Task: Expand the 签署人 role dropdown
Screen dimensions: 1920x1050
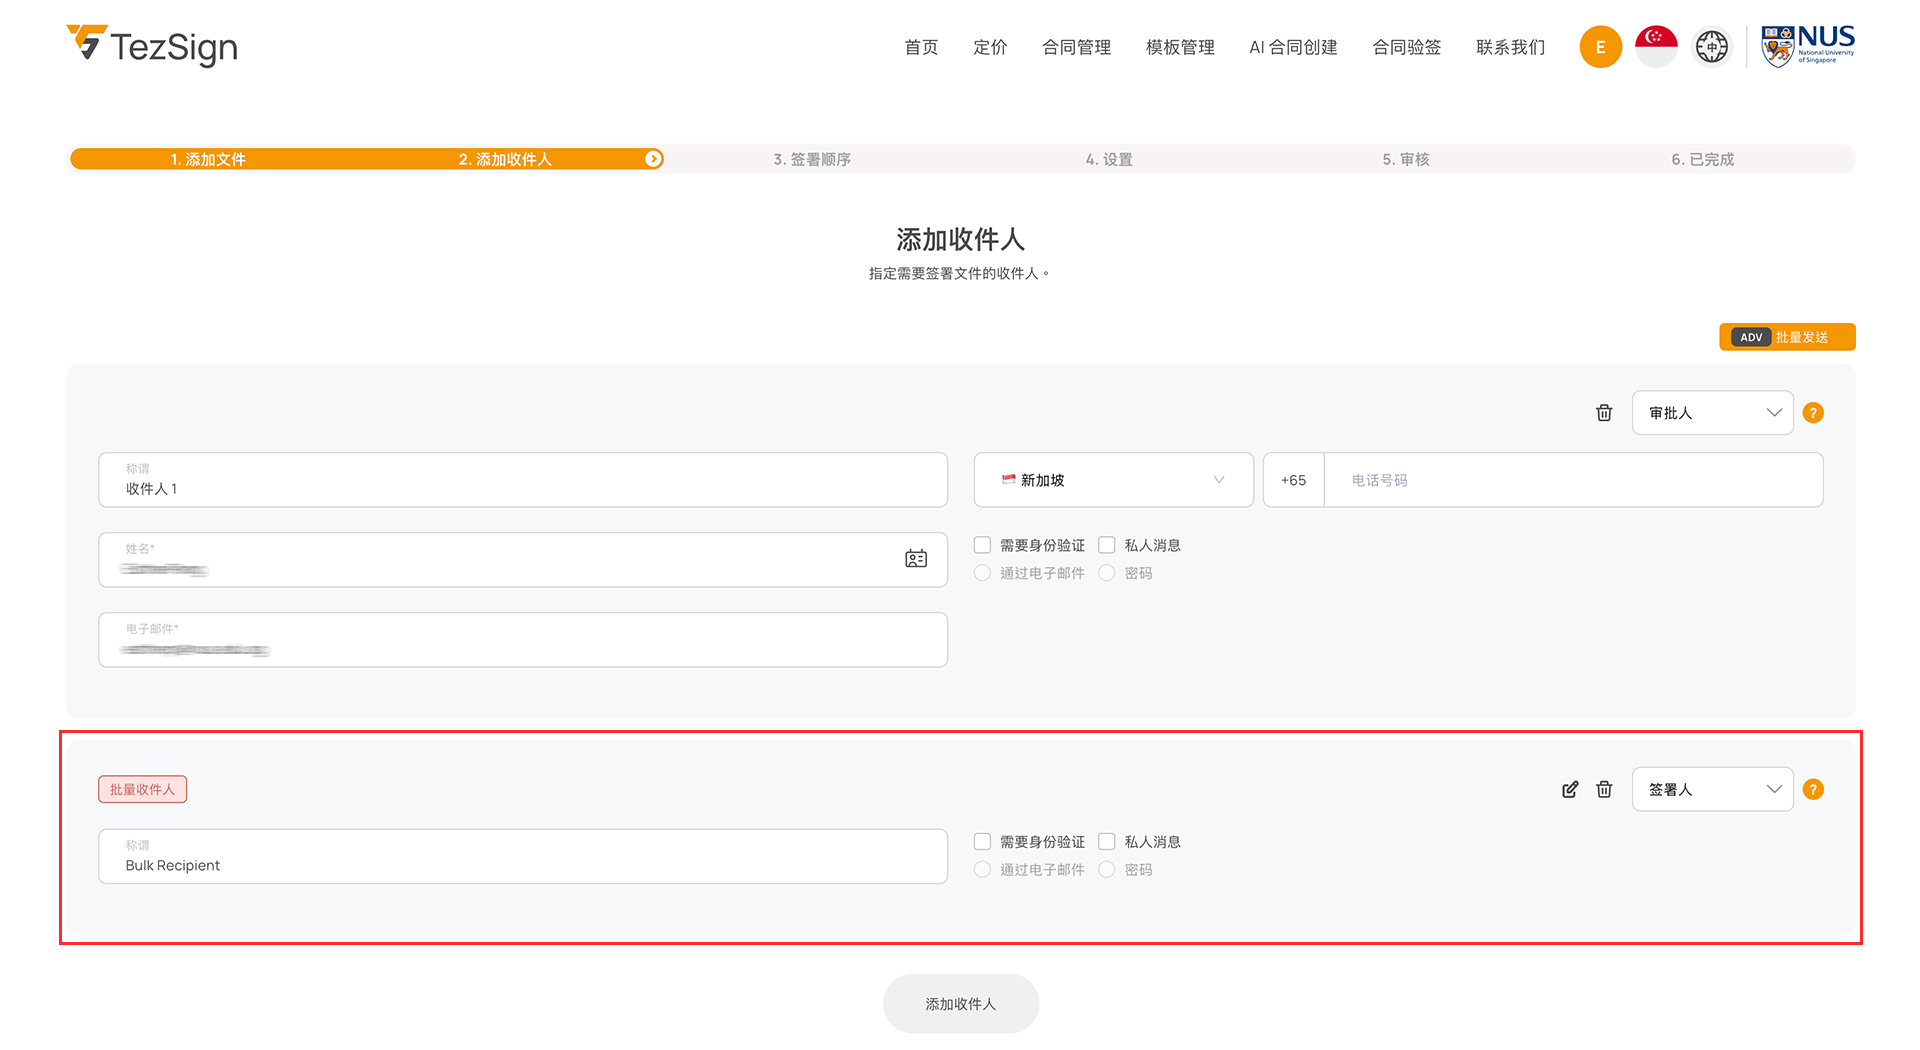Action: (1712, 790)
